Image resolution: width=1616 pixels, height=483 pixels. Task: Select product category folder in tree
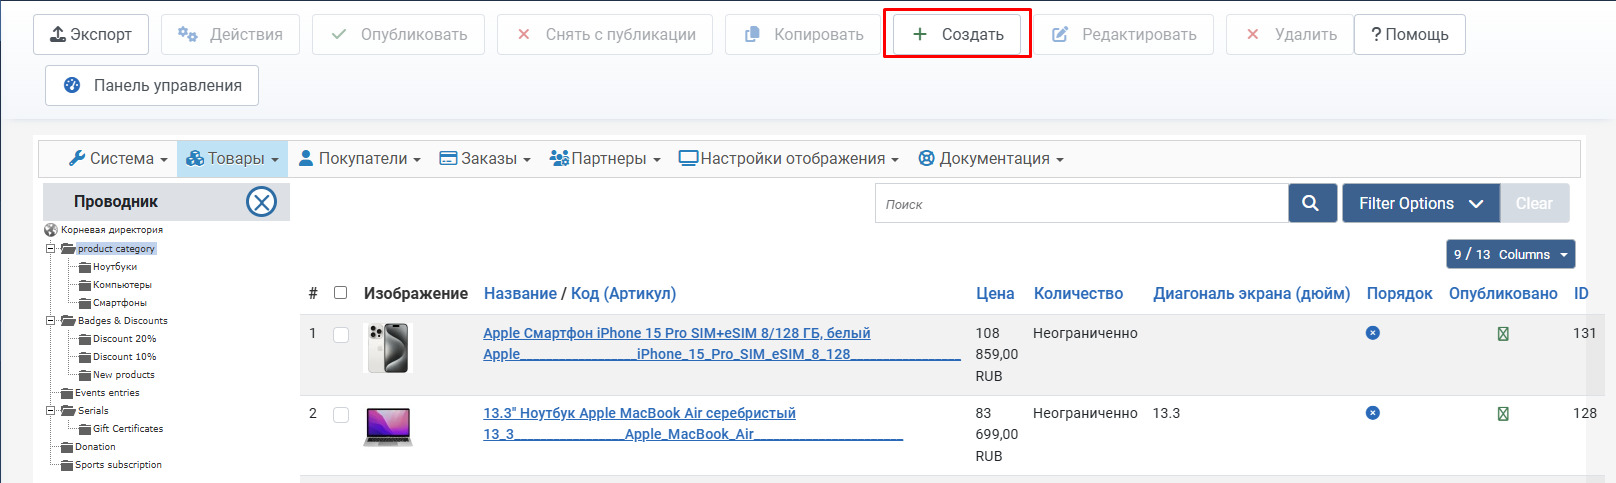tap(116, 249)
